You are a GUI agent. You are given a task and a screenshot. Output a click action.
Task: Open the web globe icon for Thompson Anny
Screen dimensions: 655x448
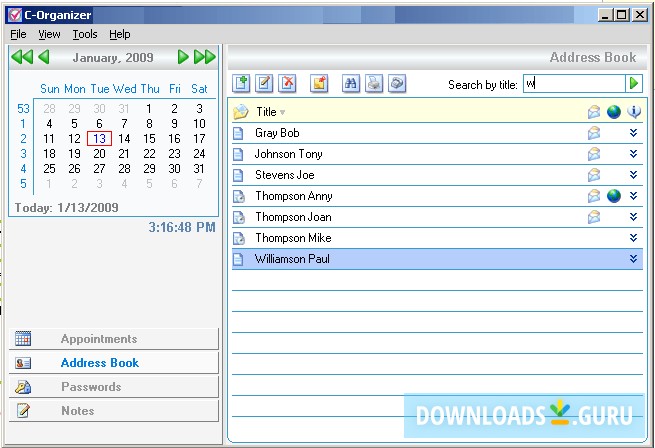click(x=614, y=196)
